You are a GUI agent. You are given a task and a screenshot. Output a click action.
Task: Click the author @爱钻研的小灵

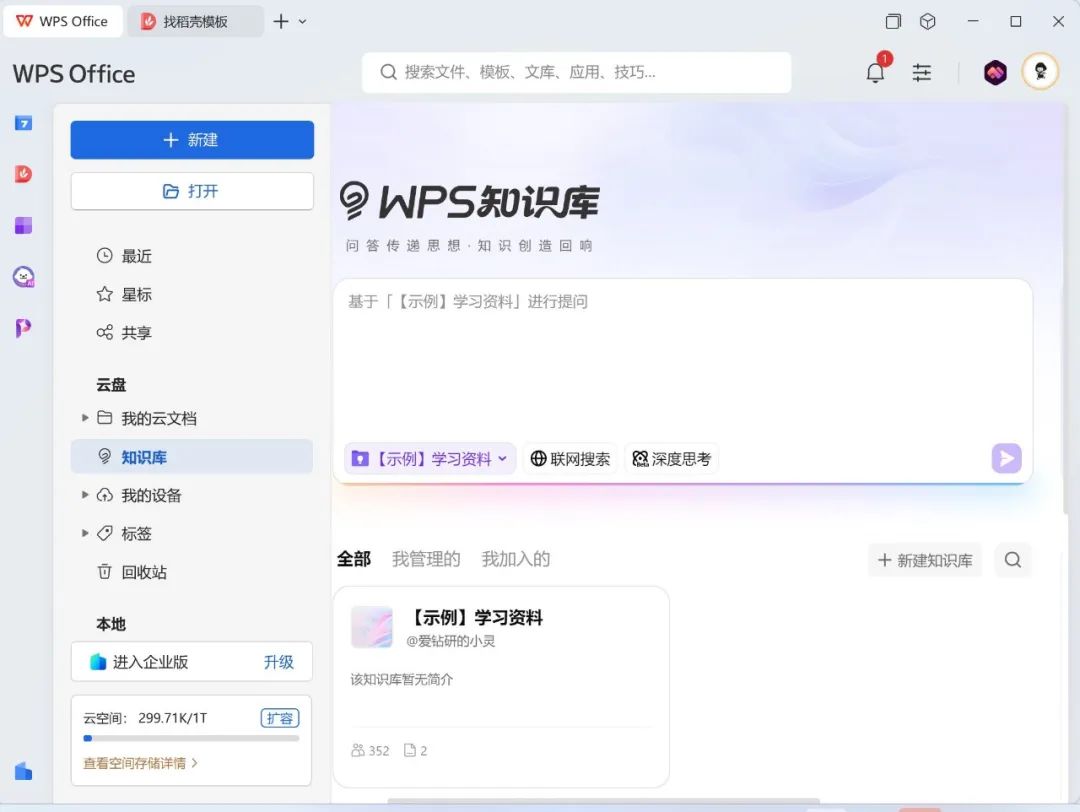point(450,641)
